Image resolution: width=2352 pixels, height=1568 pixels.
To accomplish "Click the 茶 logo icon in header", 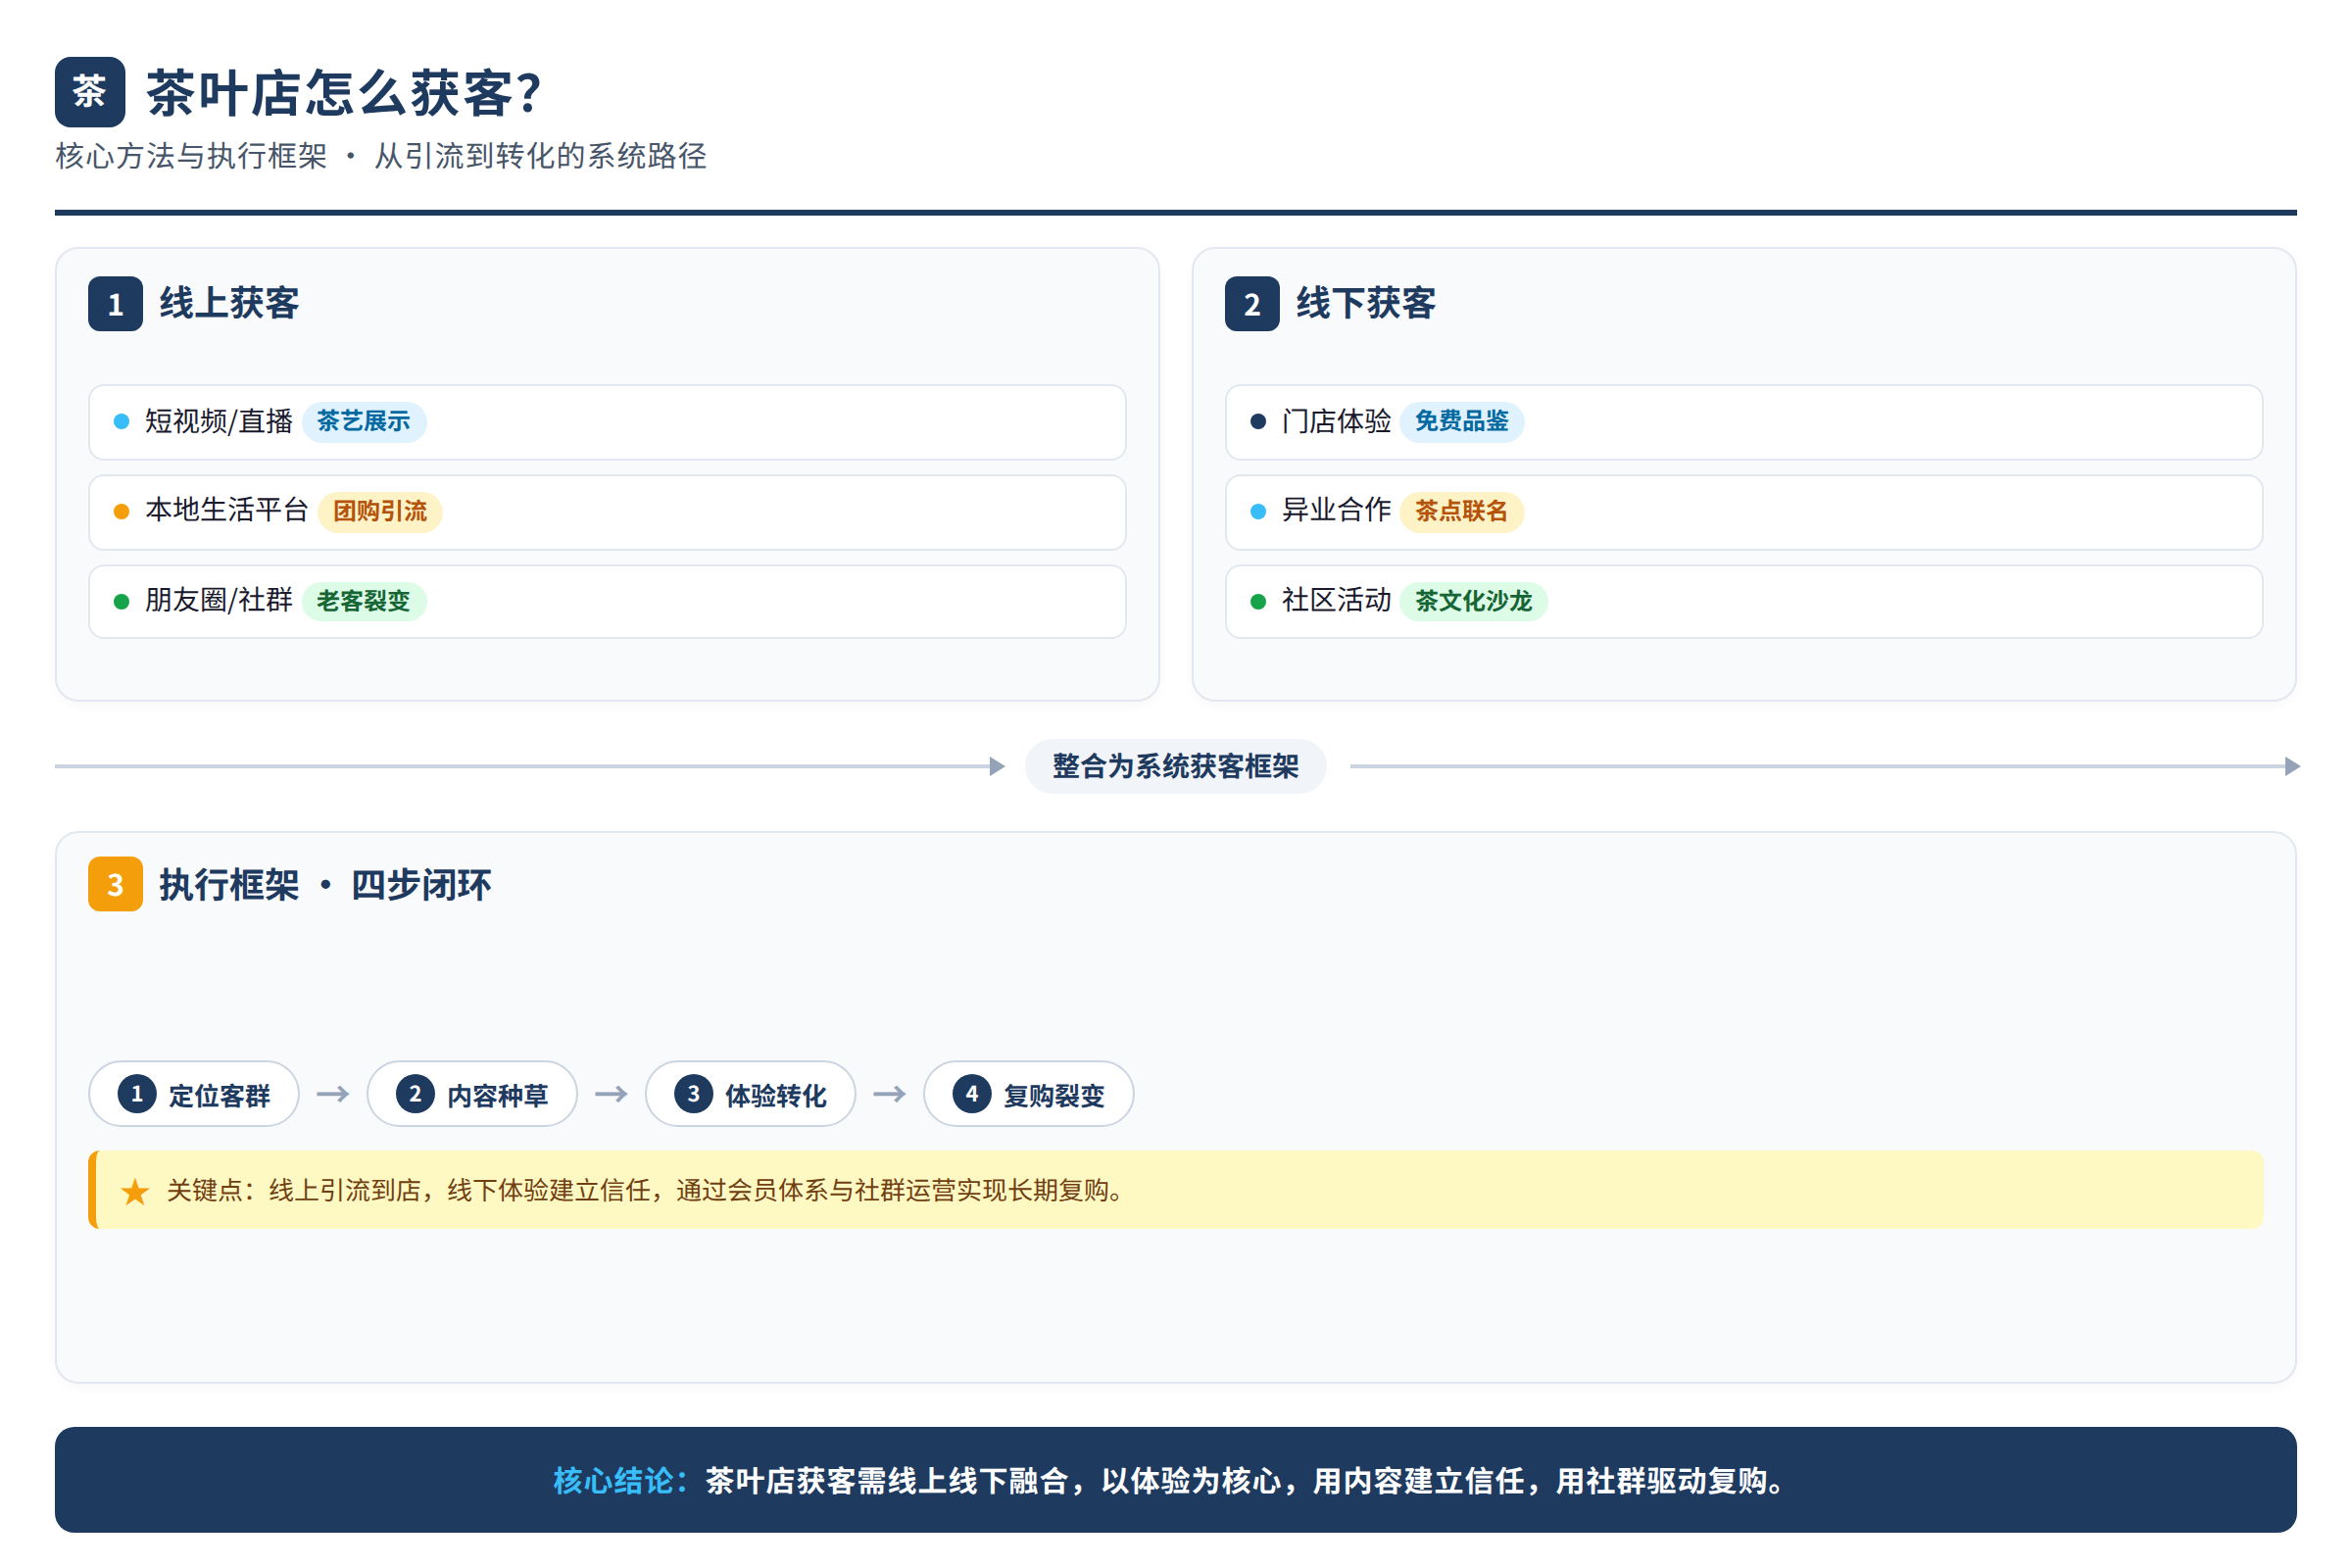I will (x=90, y=92).
